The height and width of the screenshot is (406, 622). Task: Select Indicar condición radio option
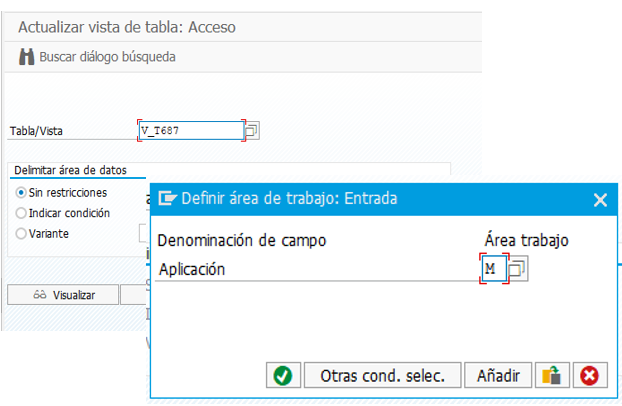pos(21,213)
